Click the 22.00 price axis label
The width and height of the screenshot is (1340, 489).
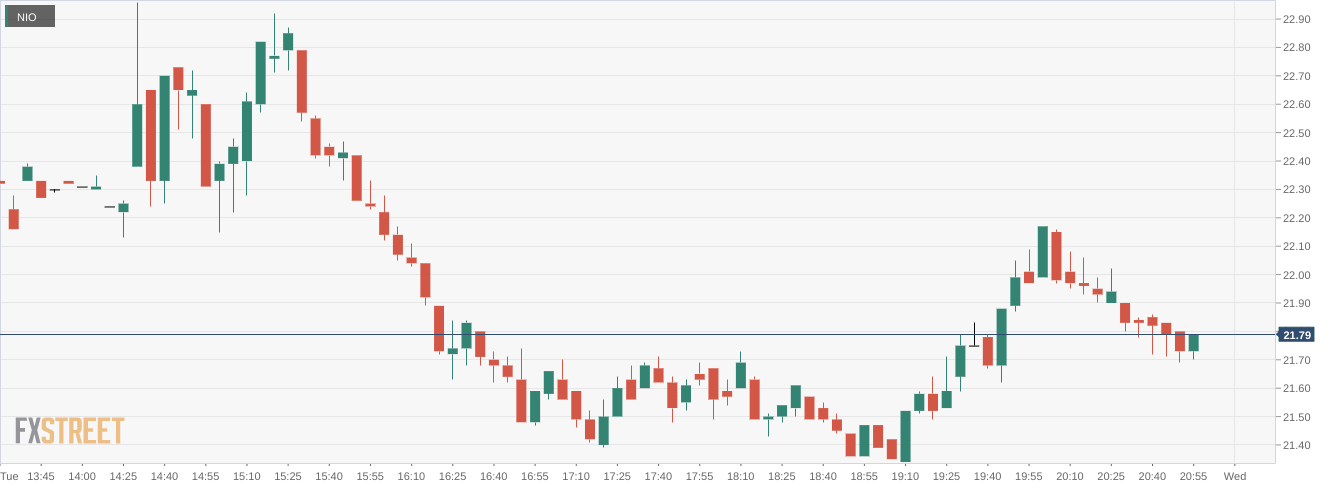pyautogui.click(x=1296, y=275)
